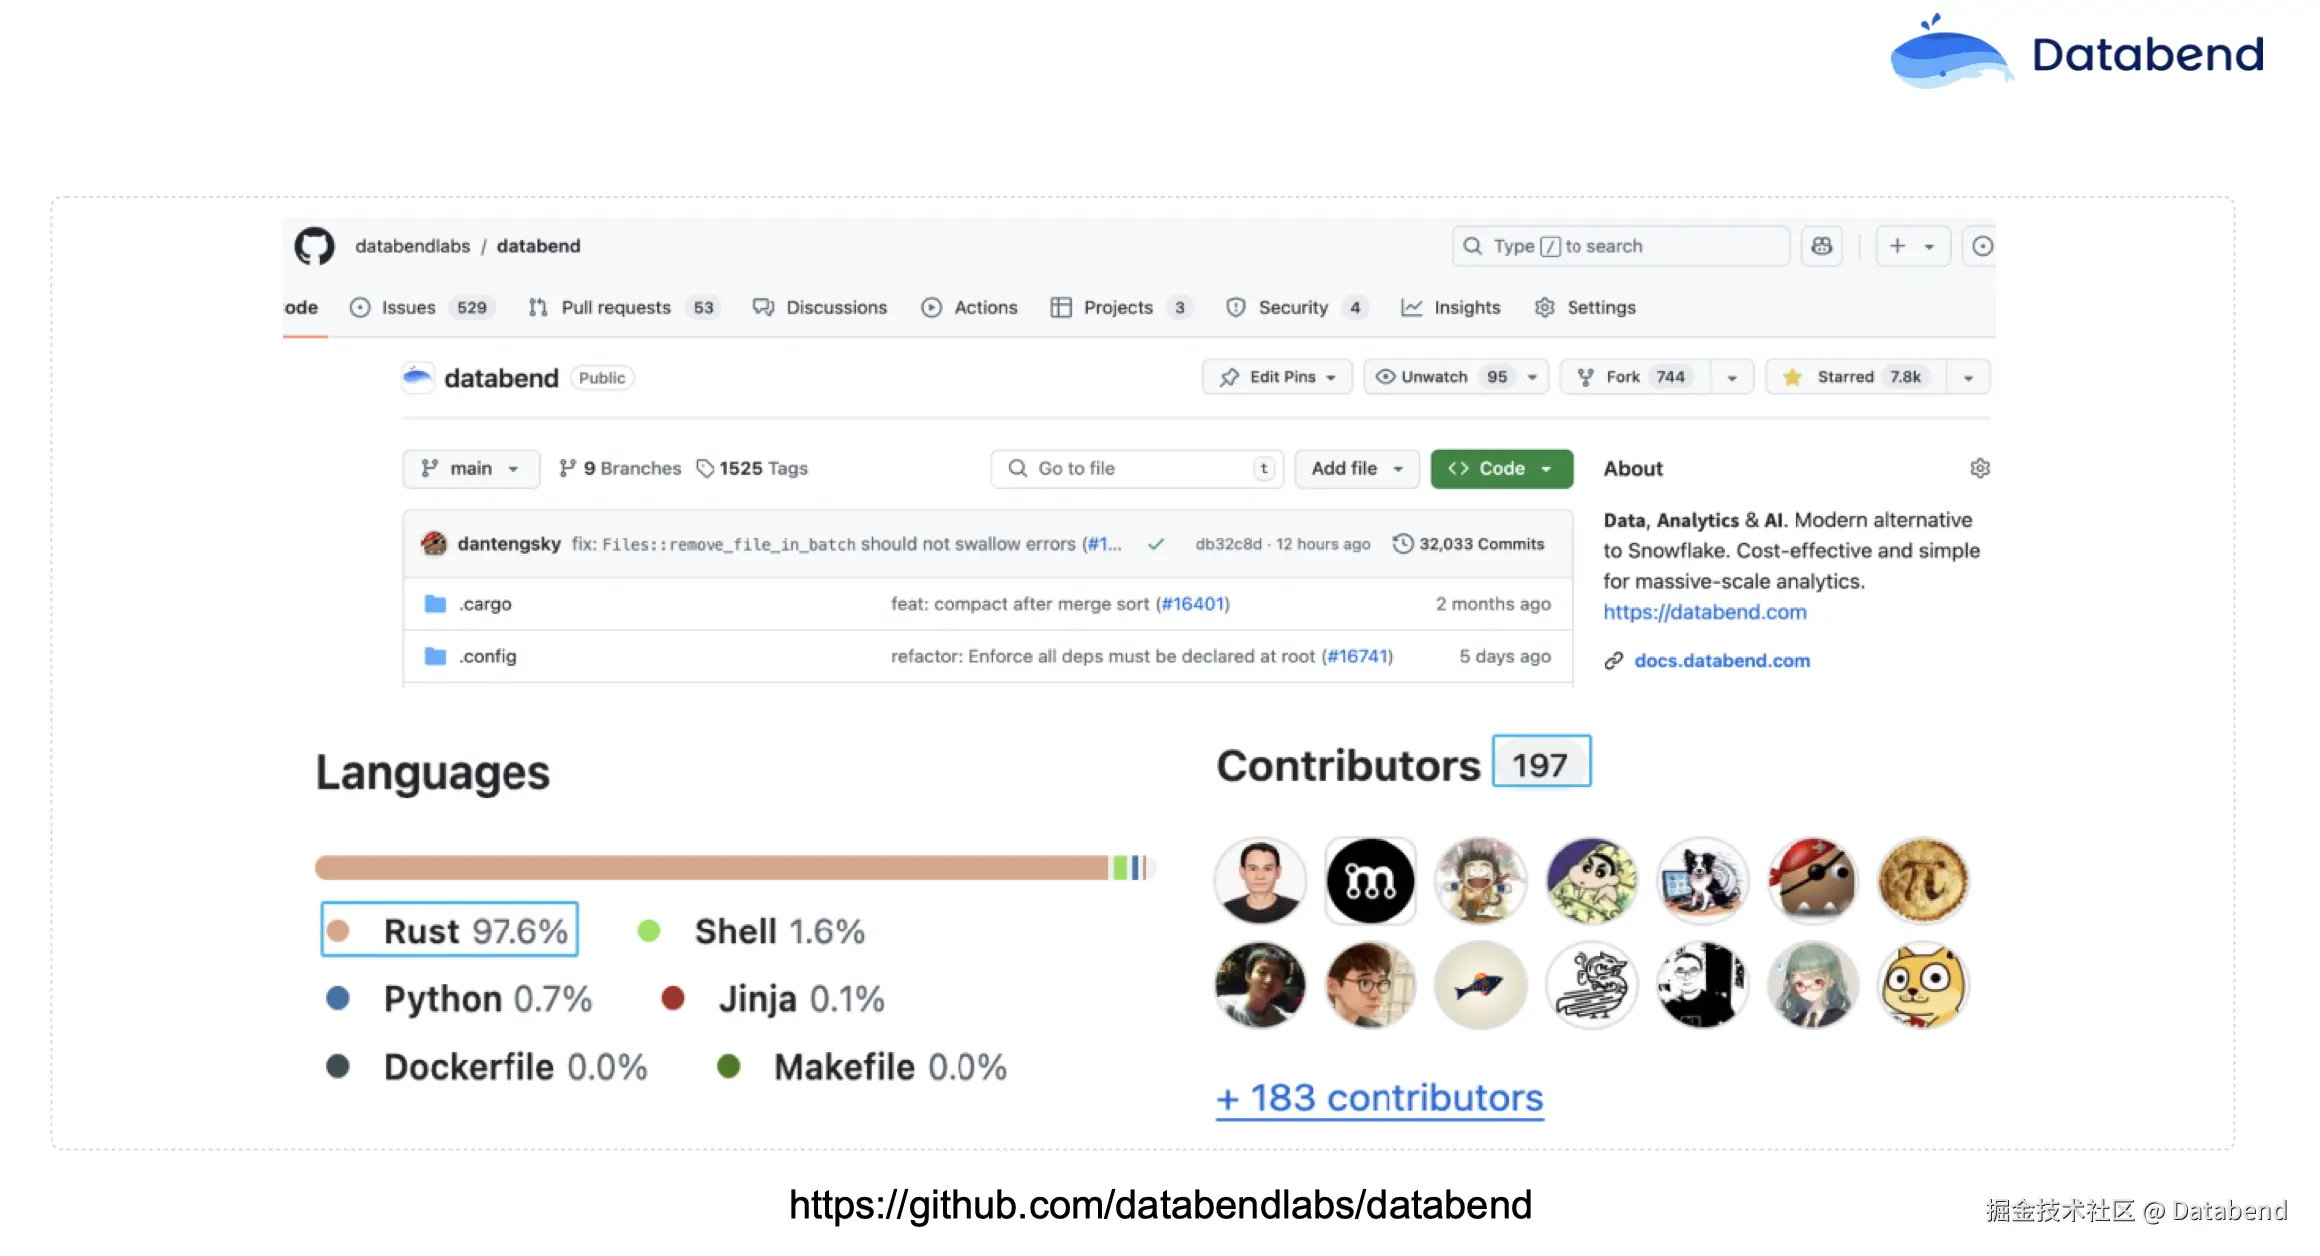Click the '+ 183 contributors' link
The width and height of the screenshot is (2320, 1256).
1379,1098
